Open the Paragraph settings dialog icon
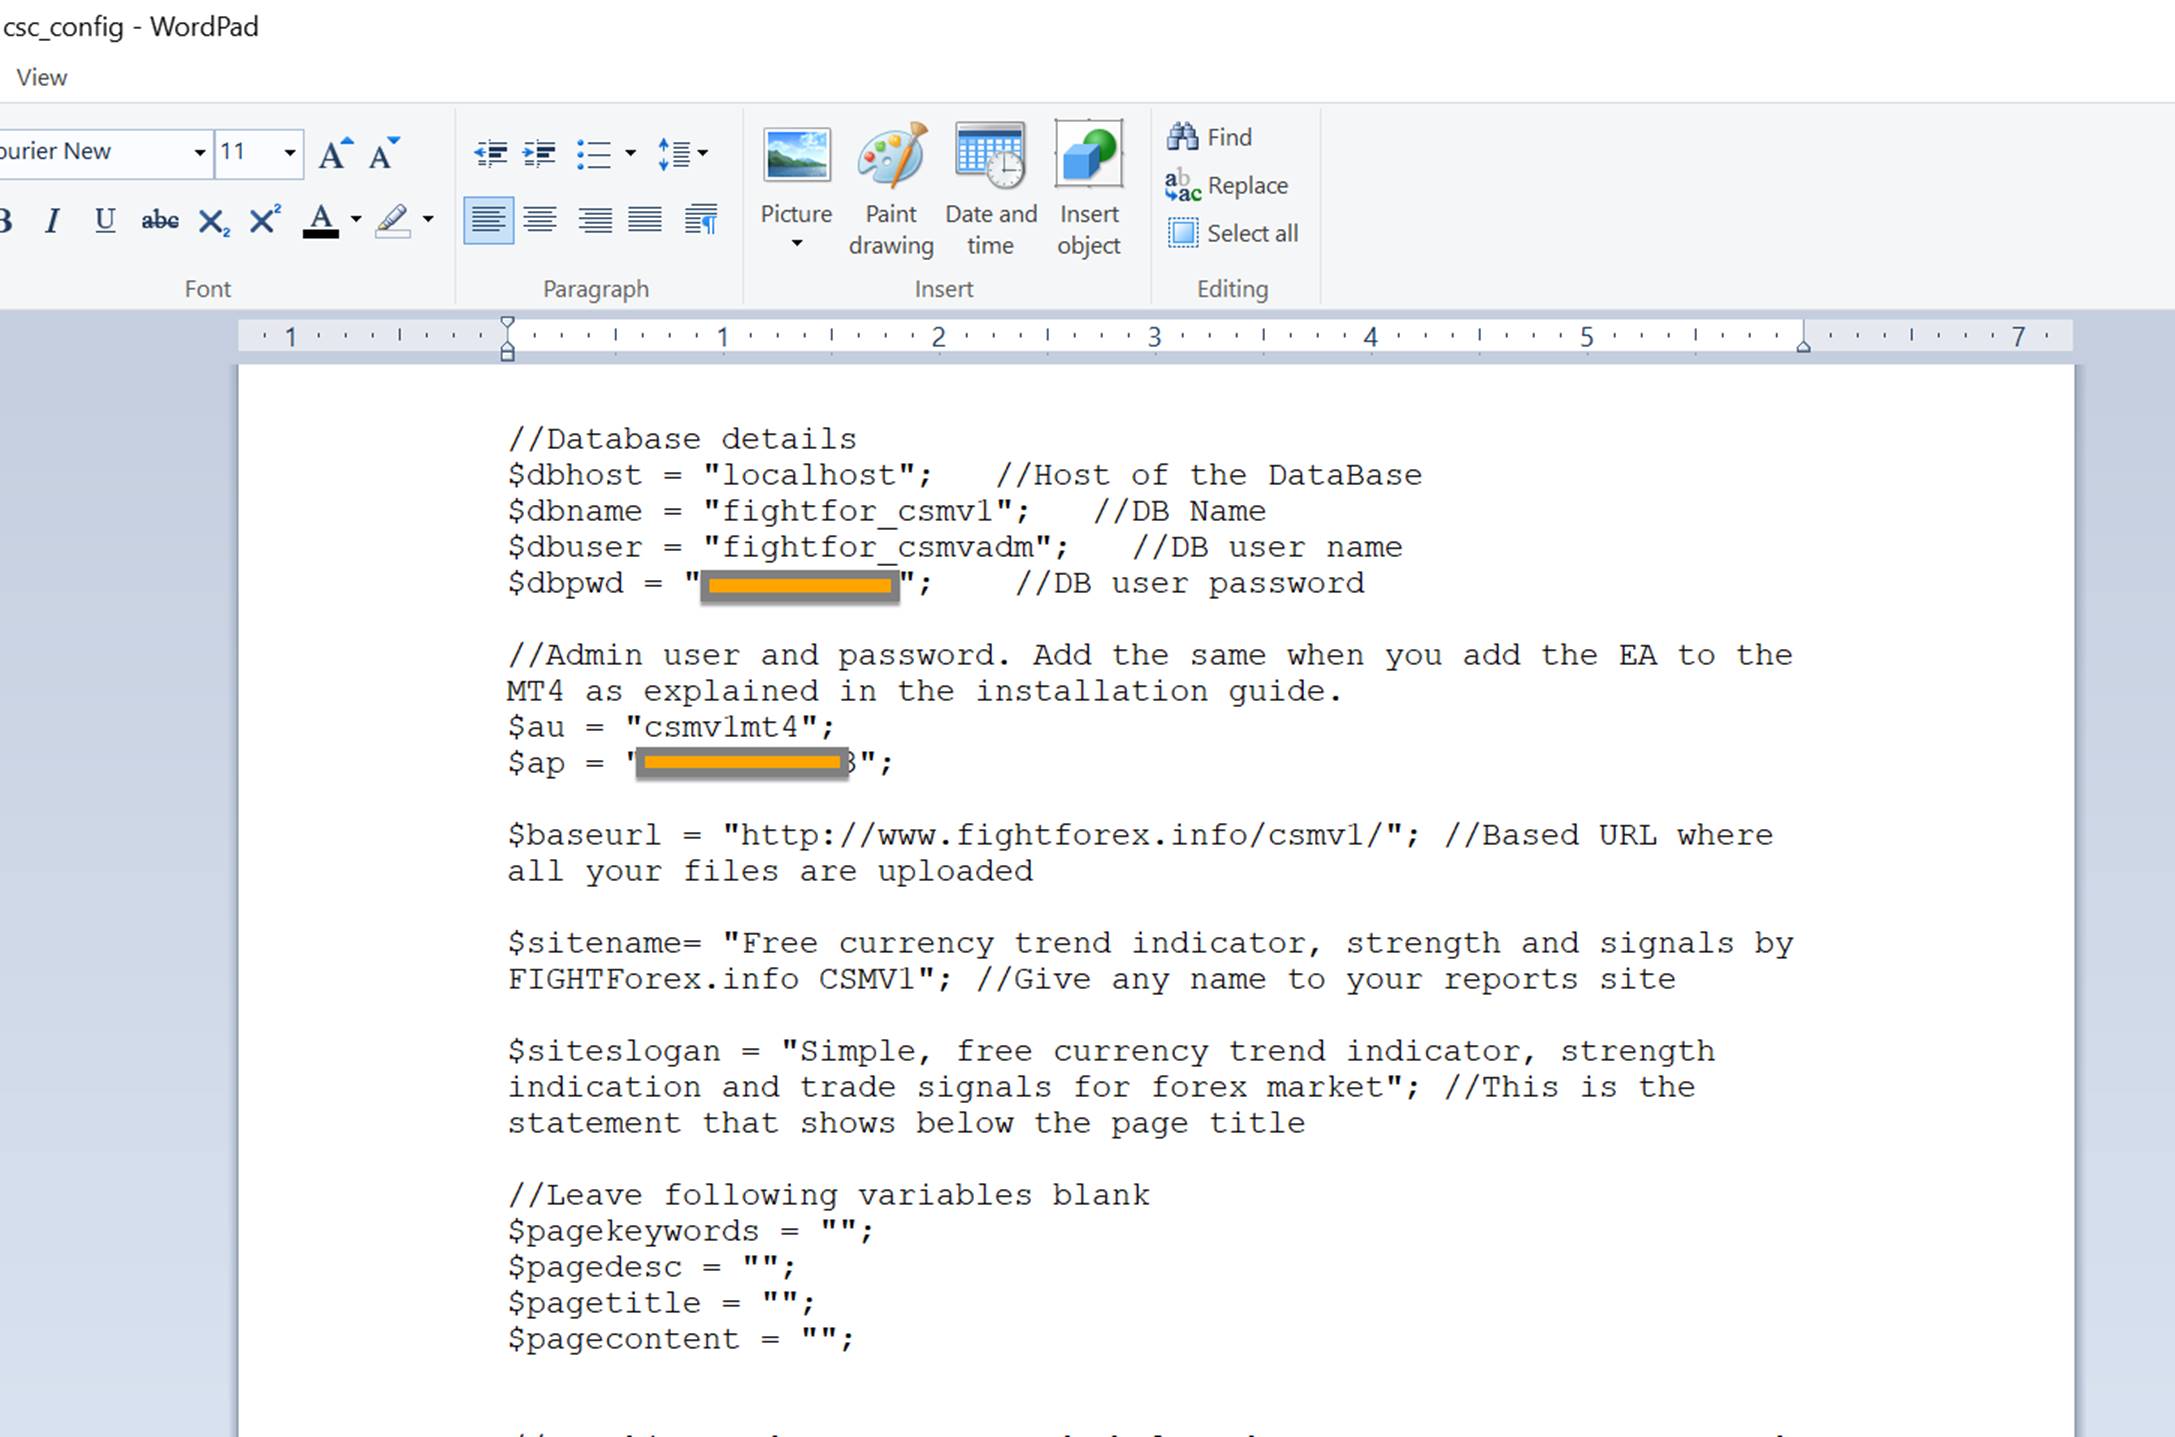2175x1437 pixels. click(701, 220)
